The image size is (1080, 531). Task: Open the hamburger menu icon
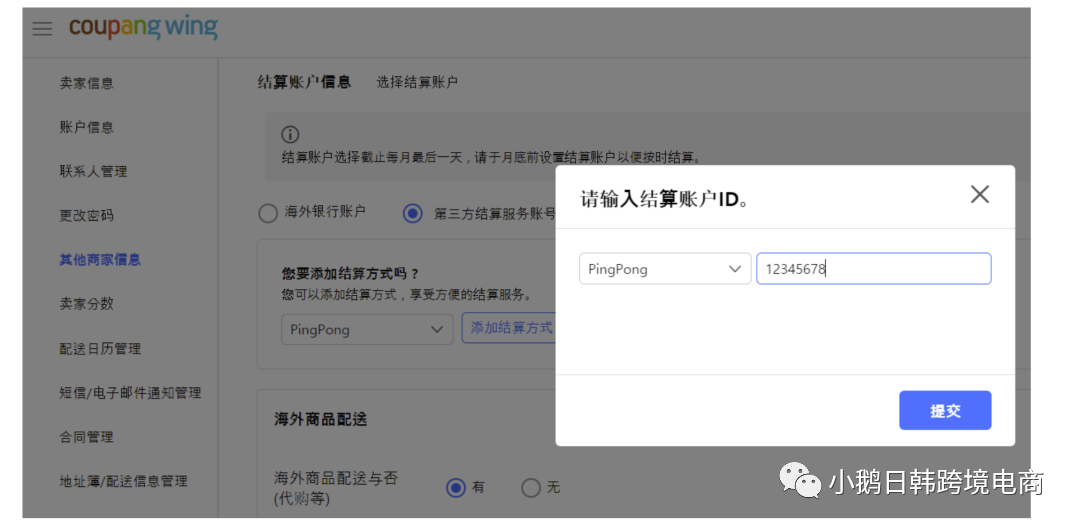point(43,29)
